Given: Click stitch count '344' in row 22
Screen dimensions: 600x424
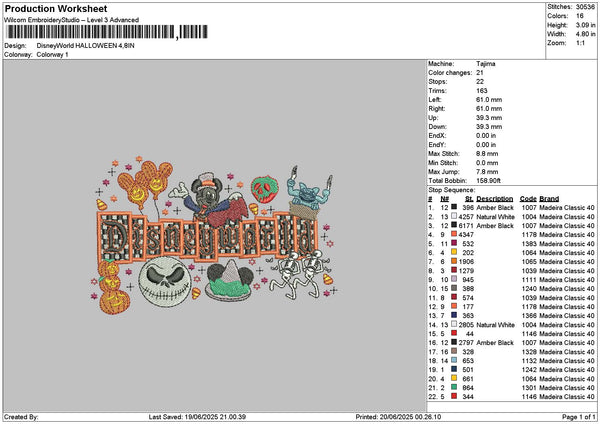Looking at the screenshot, I should (x=468, y=397).
